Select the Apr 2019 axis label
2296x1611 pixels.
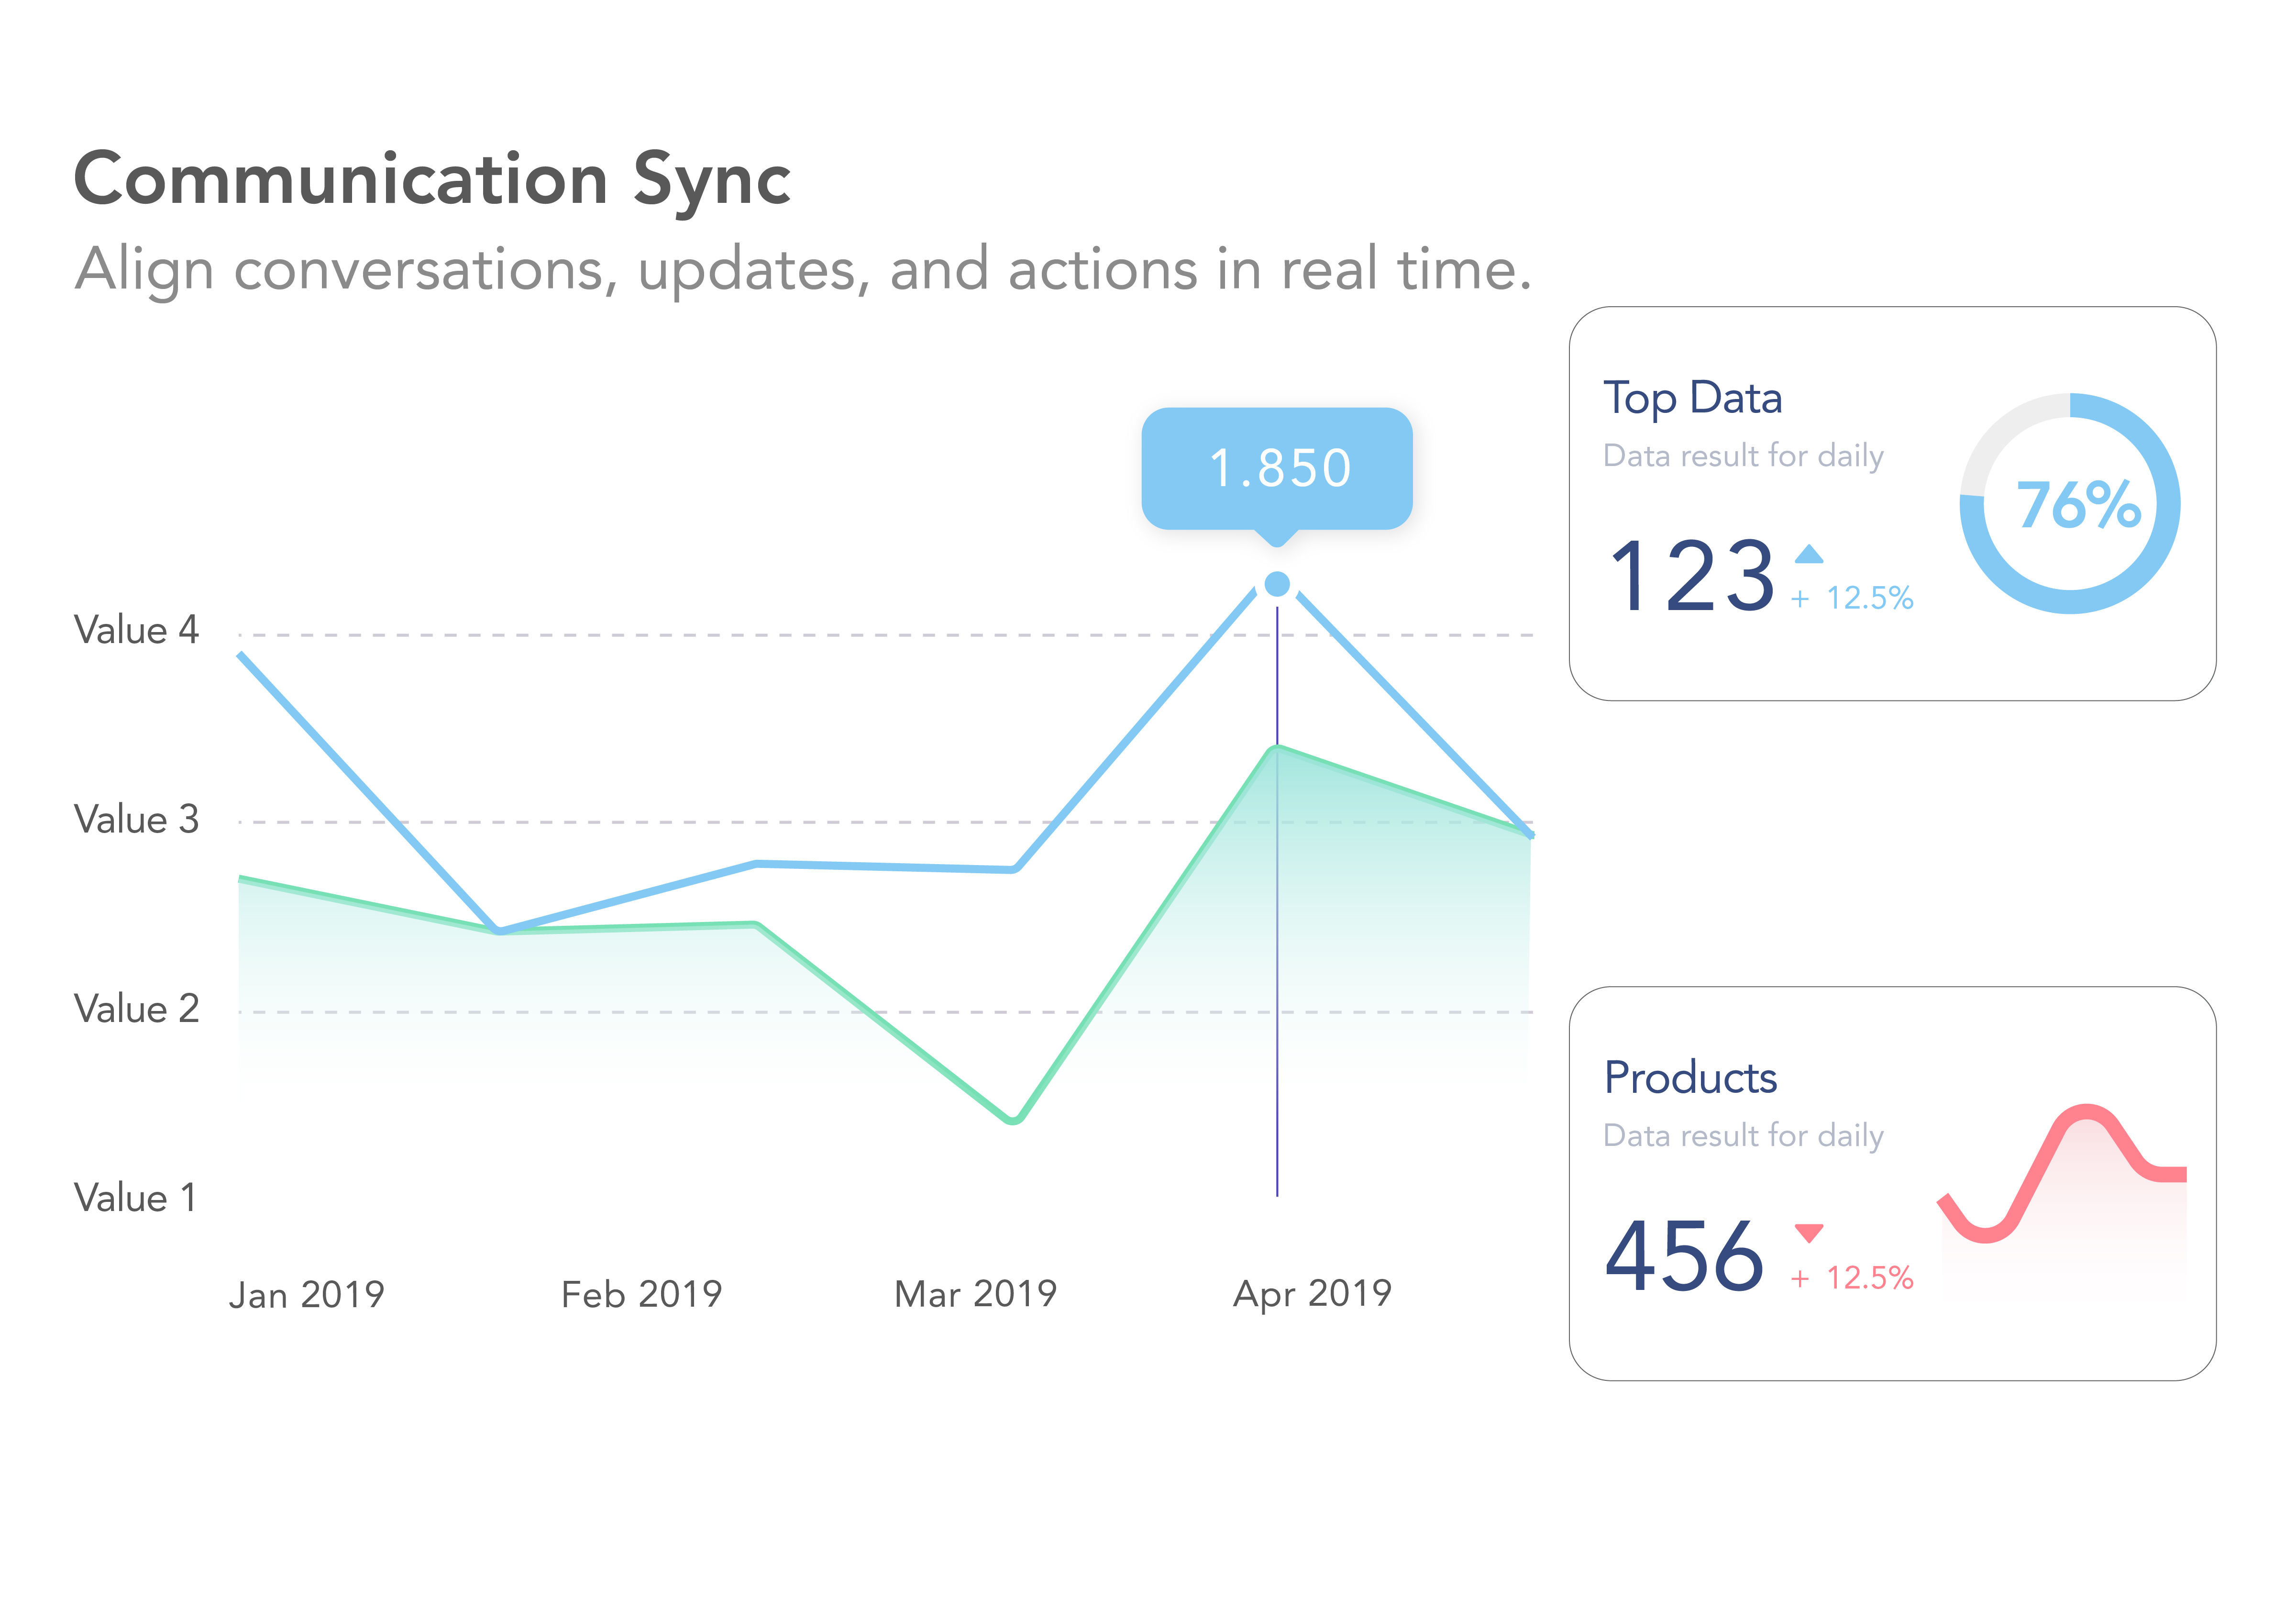coord(1312,1294)
